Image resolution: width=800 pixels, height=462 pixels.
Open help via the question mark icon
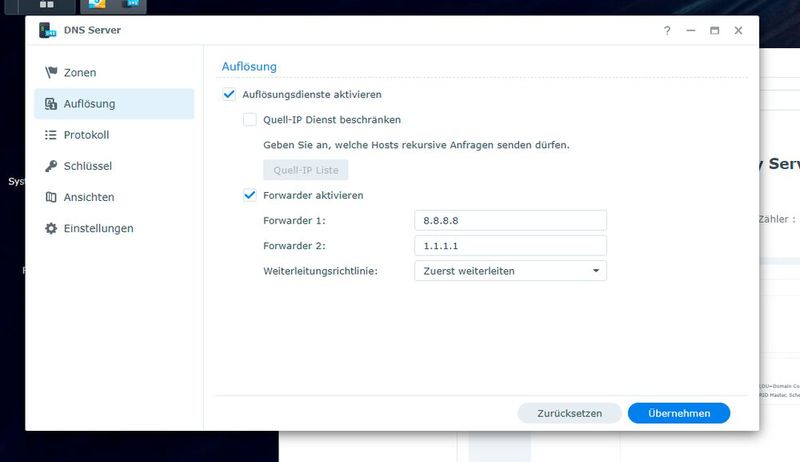click(x=667, y=31)
